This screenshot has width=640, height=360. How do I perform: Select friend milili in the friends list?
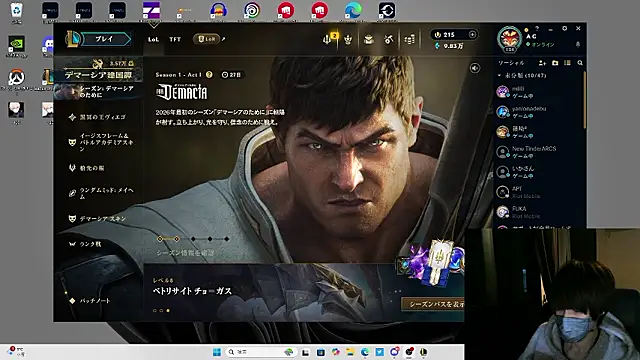(539, 92)
